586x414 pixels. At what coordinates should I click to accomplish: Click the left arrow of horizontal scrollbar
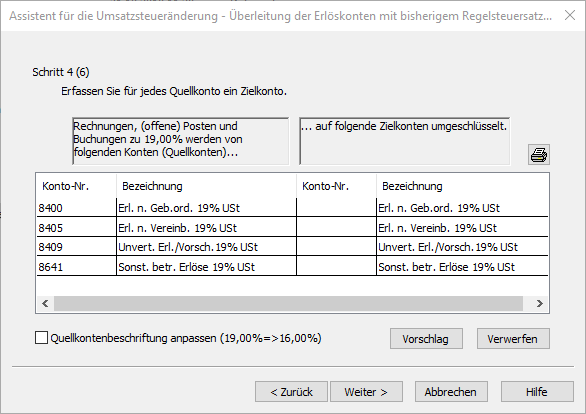pyautogui.click(x=45, y=303)
